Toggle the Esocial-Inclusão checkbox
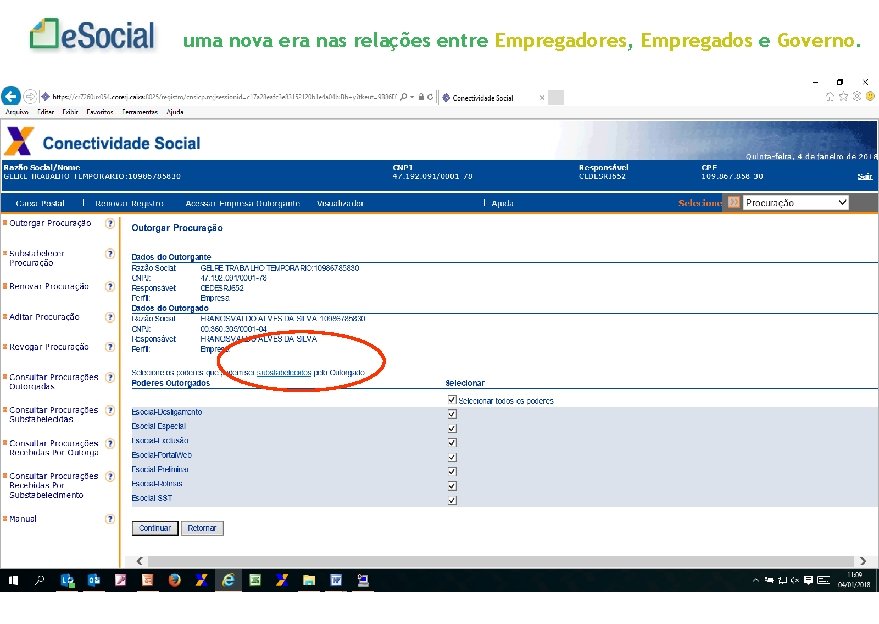 point(452,443)
